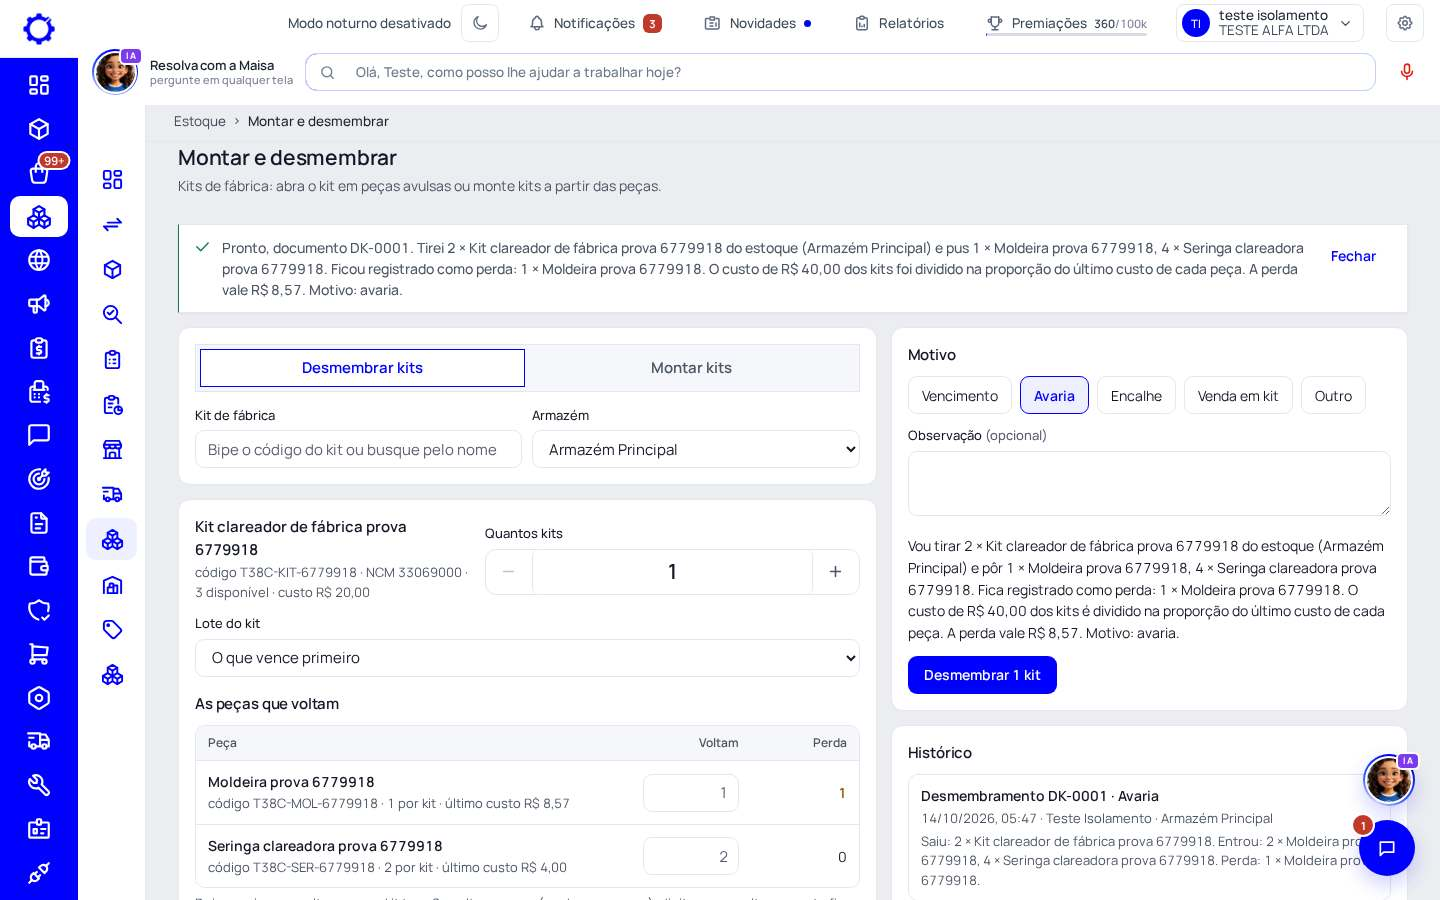1440x900 pixels.
Task: Click the Maisa assistant search field
Action: point(840,72)
